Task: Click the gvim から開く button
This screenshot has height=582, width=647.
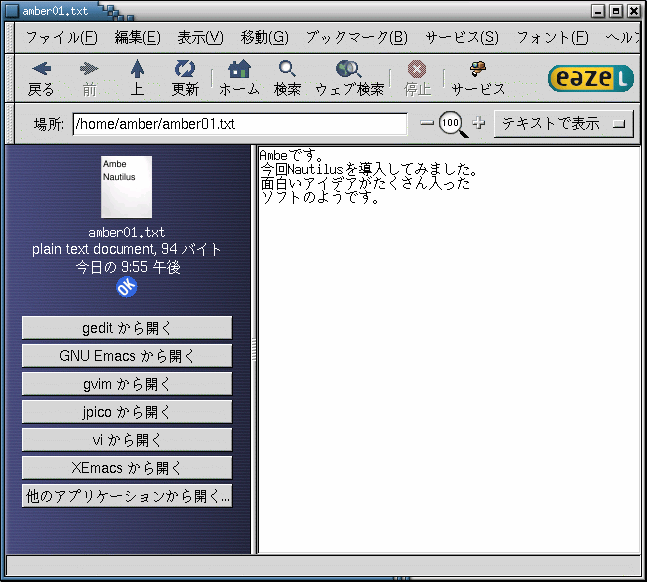Action: [127, 384]
